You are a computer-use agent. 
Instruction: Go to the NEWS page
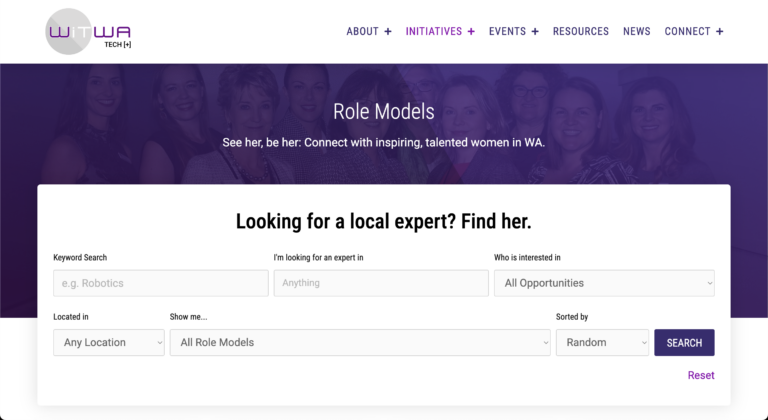[637, 31]
